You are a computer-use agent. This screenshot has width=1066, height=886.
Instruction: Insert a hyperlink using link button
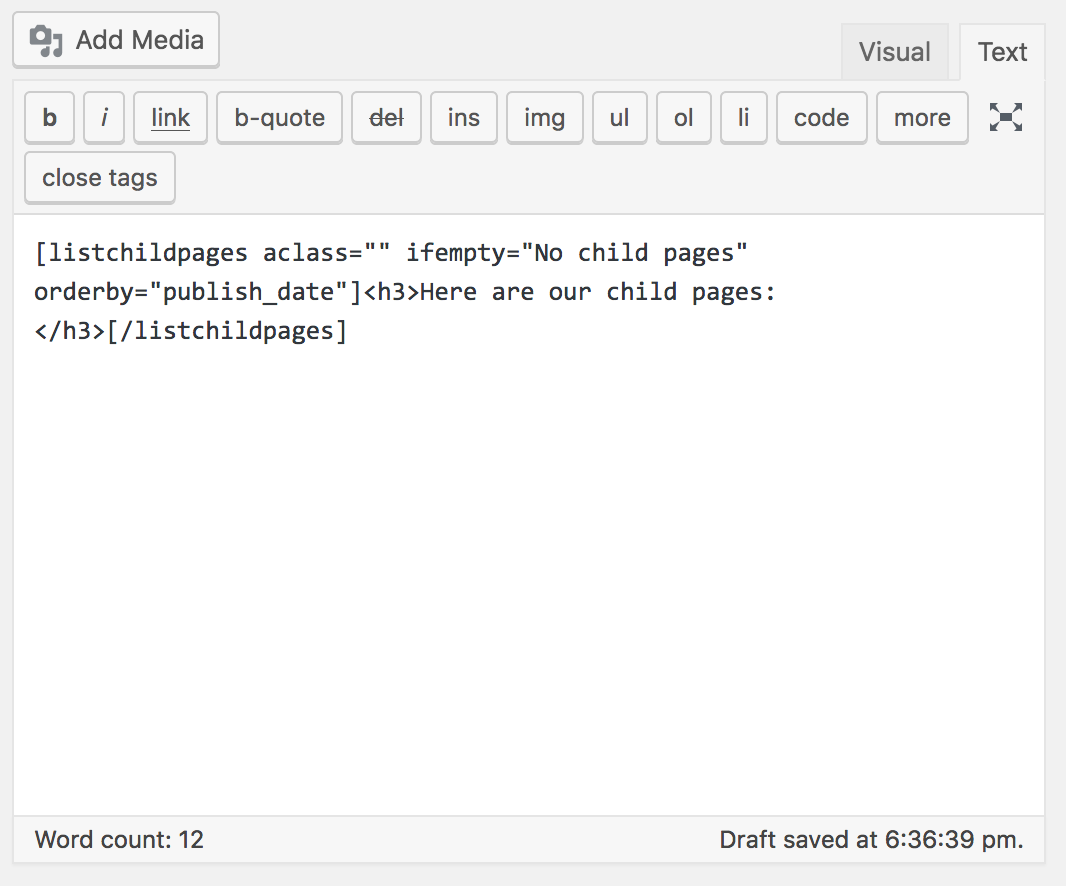[x=170, y=118]
